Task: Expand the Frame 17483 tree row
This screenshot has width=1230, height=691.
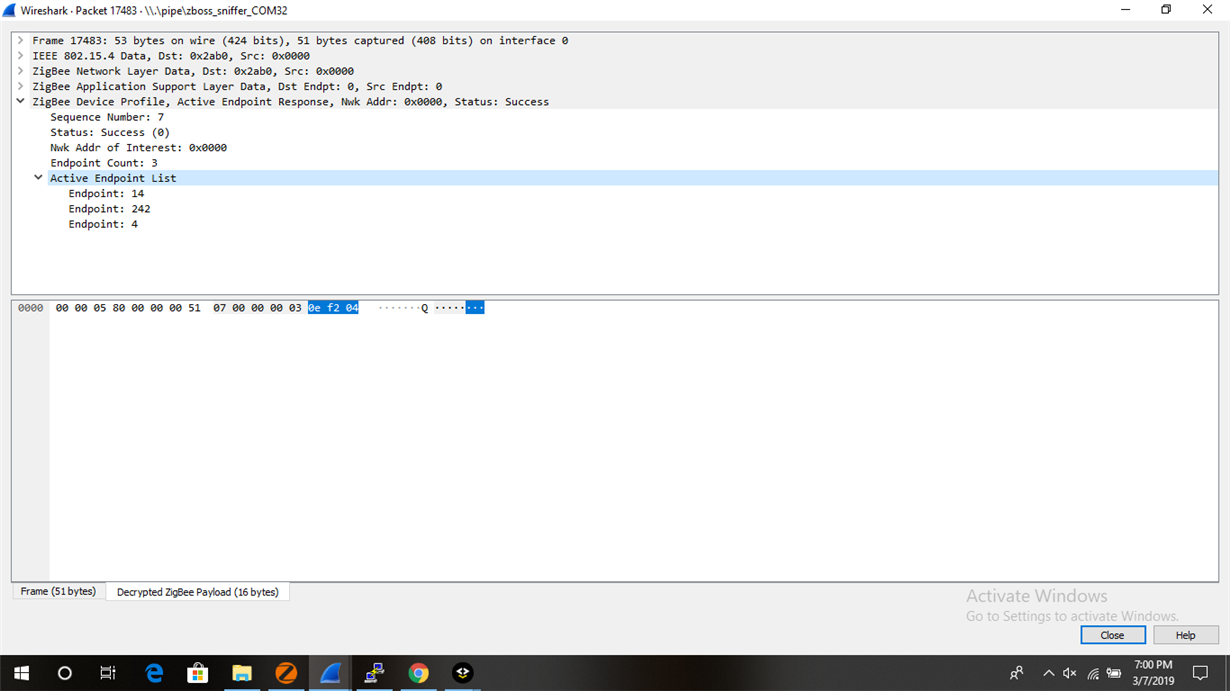Action: (20, 40)
